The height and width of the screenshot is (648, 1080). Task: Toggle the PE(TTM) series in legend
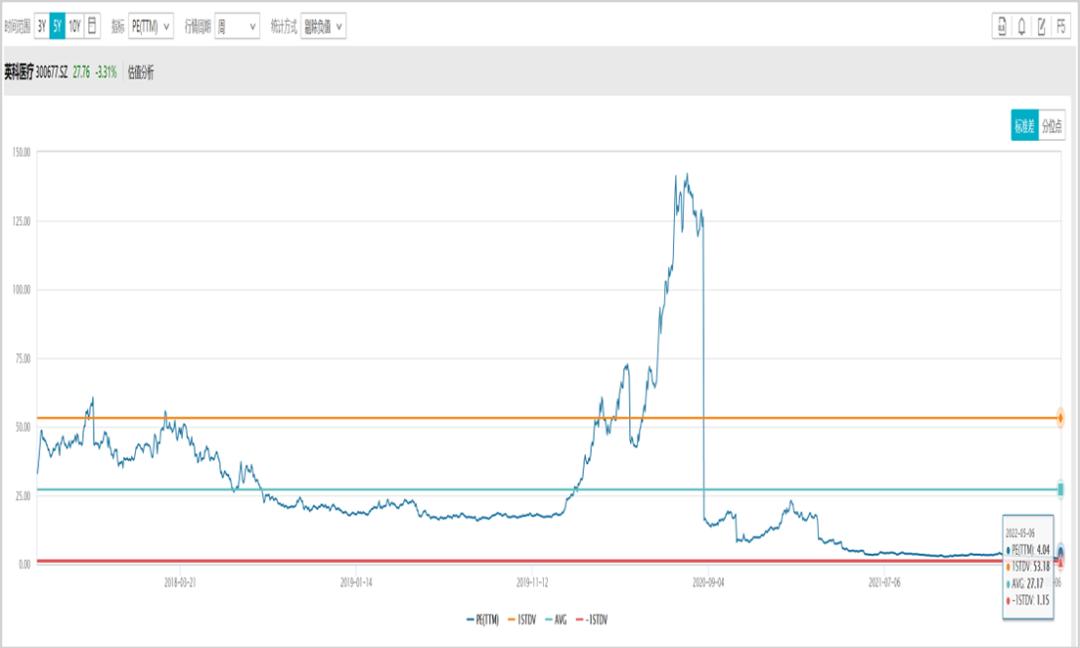pyautogui.click(x=483, y=620)
